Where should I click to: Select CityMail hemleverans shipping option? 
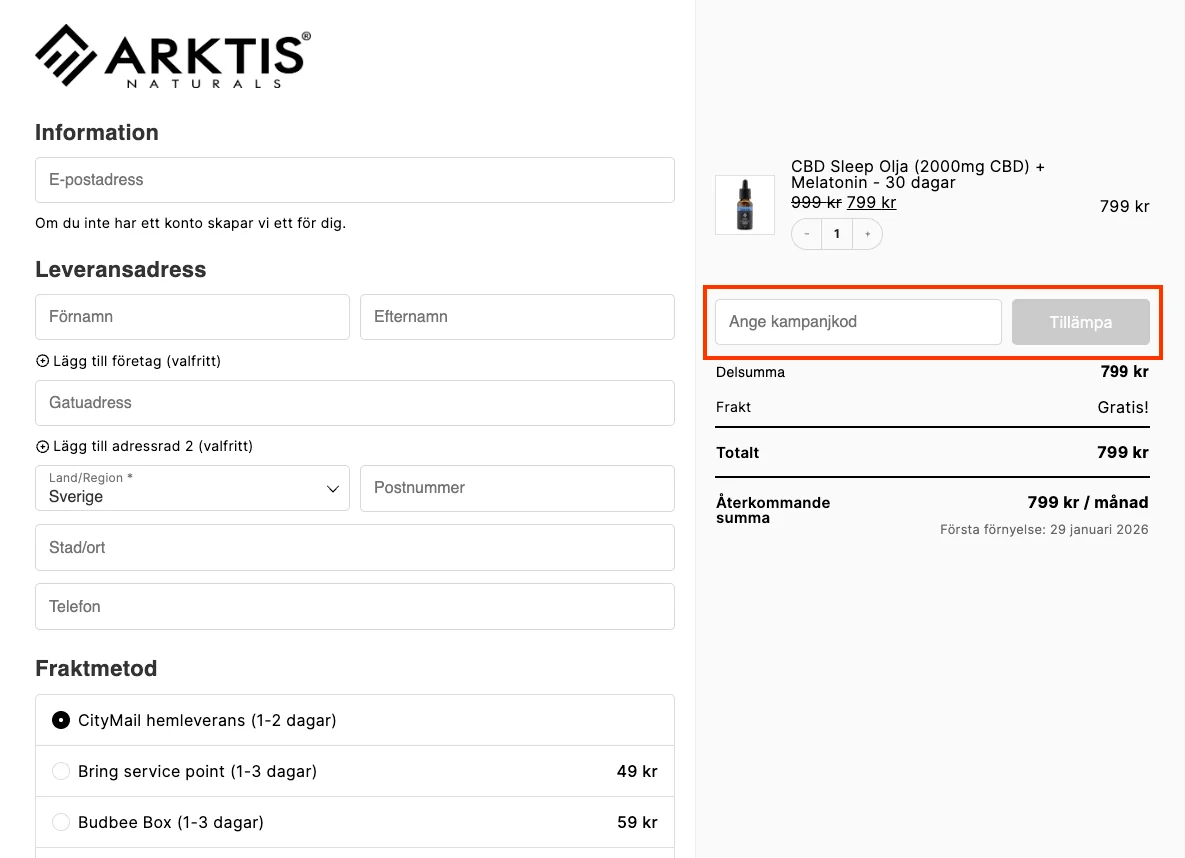coord(60,720)
